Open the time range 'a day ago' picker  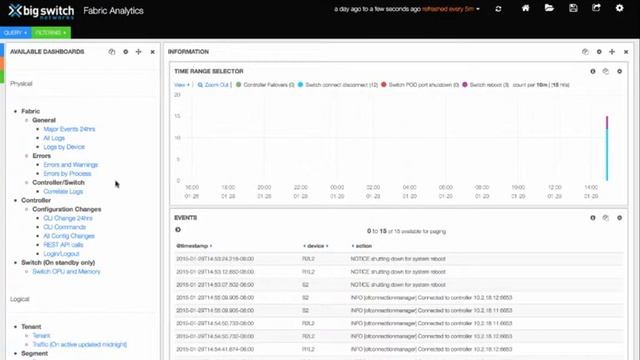pos(377,9)
